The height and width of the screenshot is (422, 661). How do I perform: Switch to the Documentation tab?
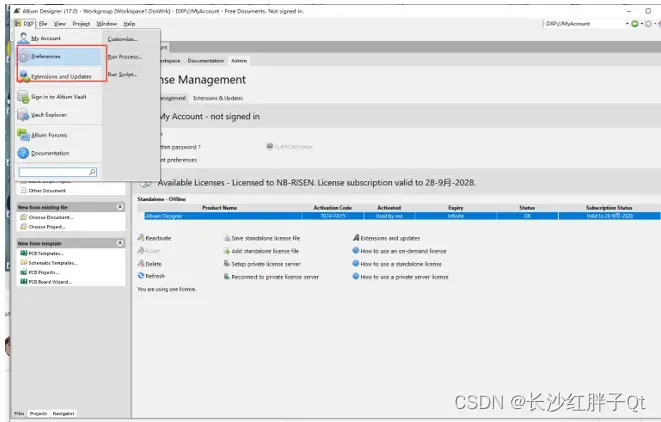point(206,61)
